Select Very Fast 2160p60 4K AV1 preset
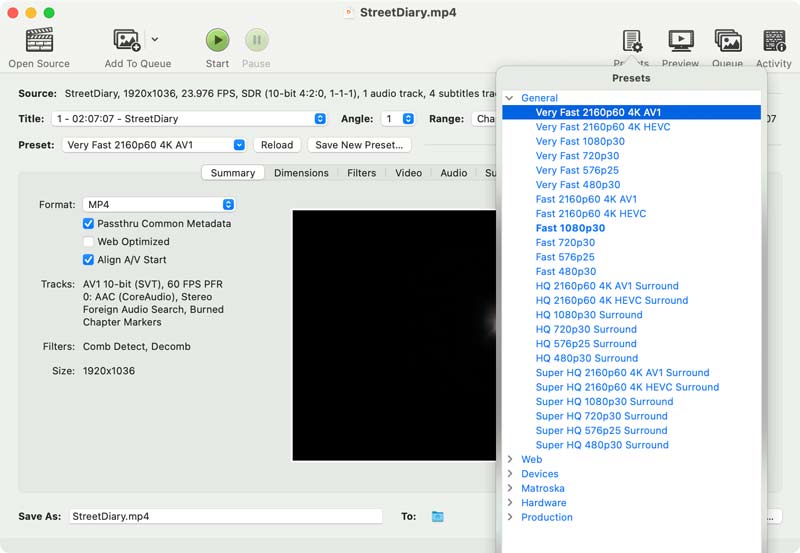 tap(631, 112)
